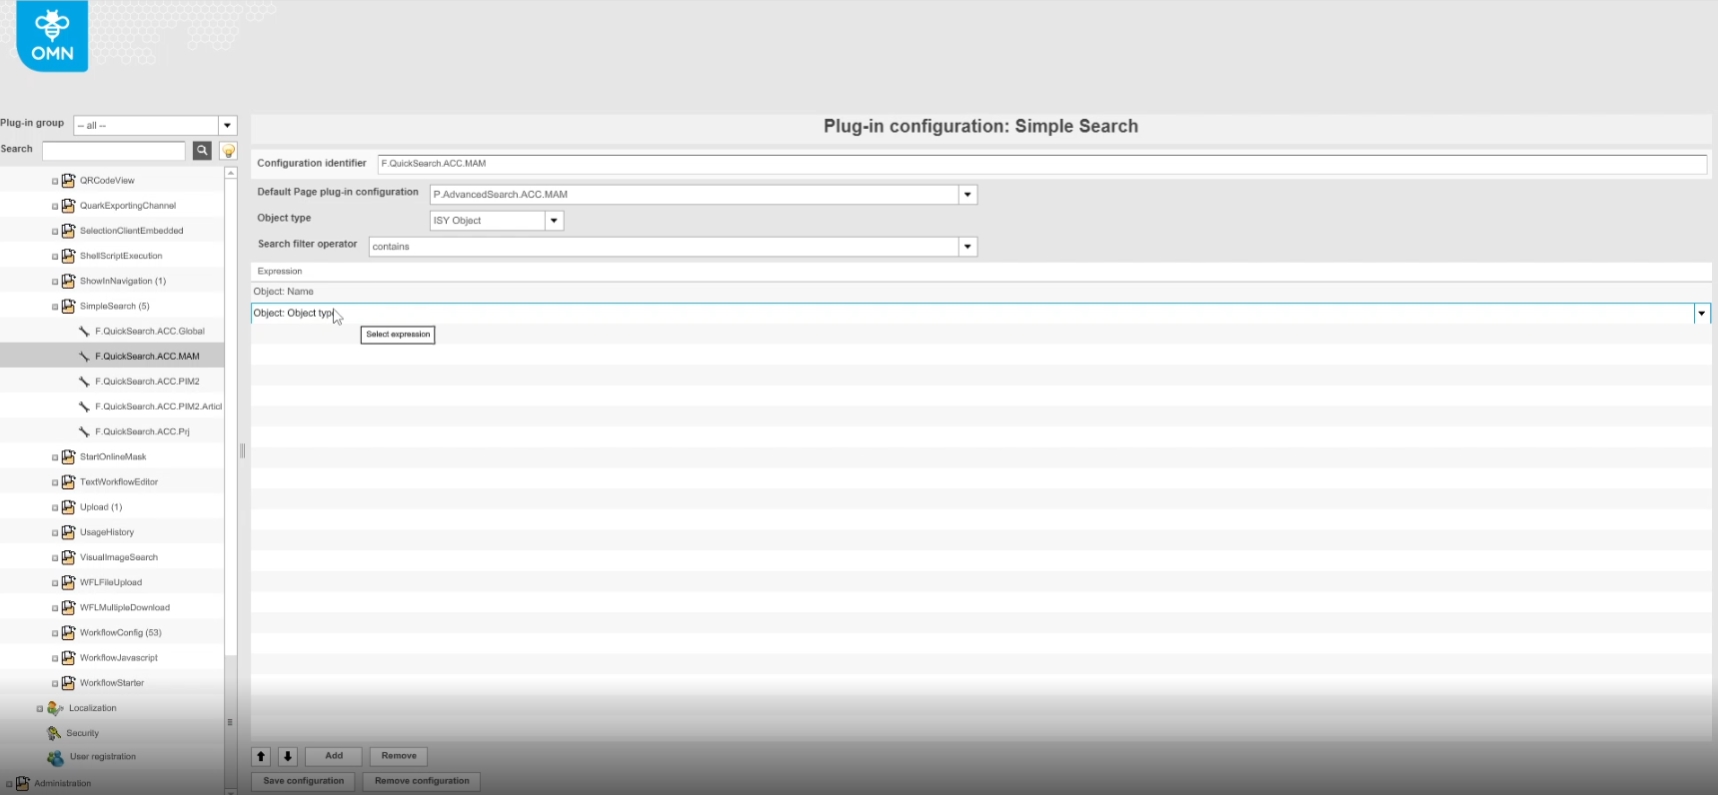Select the Security tree item label
Viewport: 1718px width, 795px height.
click(x=83, y=733)
